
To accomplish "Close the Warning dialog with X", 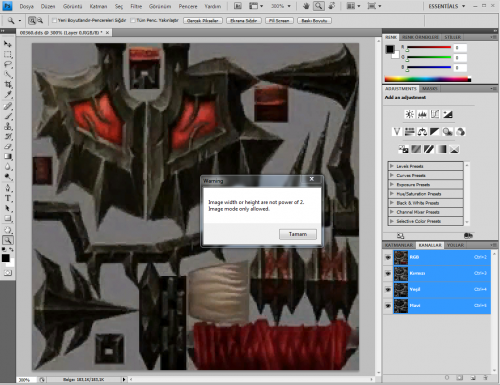I will (312, 179).
